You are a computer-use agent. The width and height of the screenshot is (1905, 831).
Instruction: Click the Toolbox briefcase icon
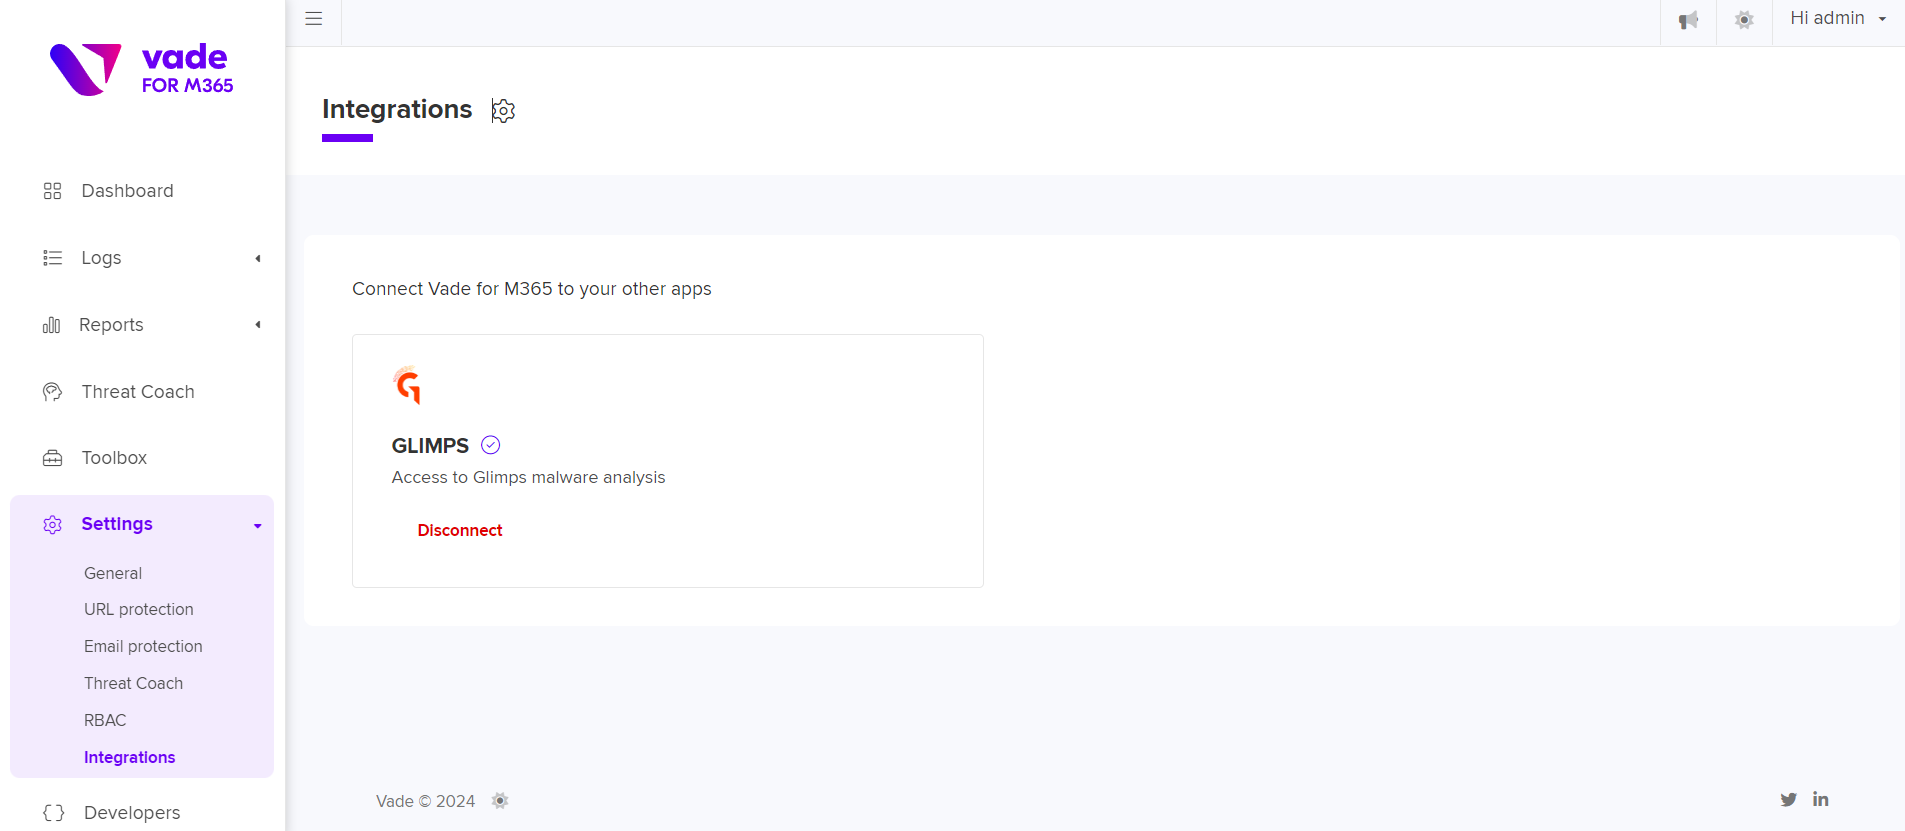pos(53,458)
